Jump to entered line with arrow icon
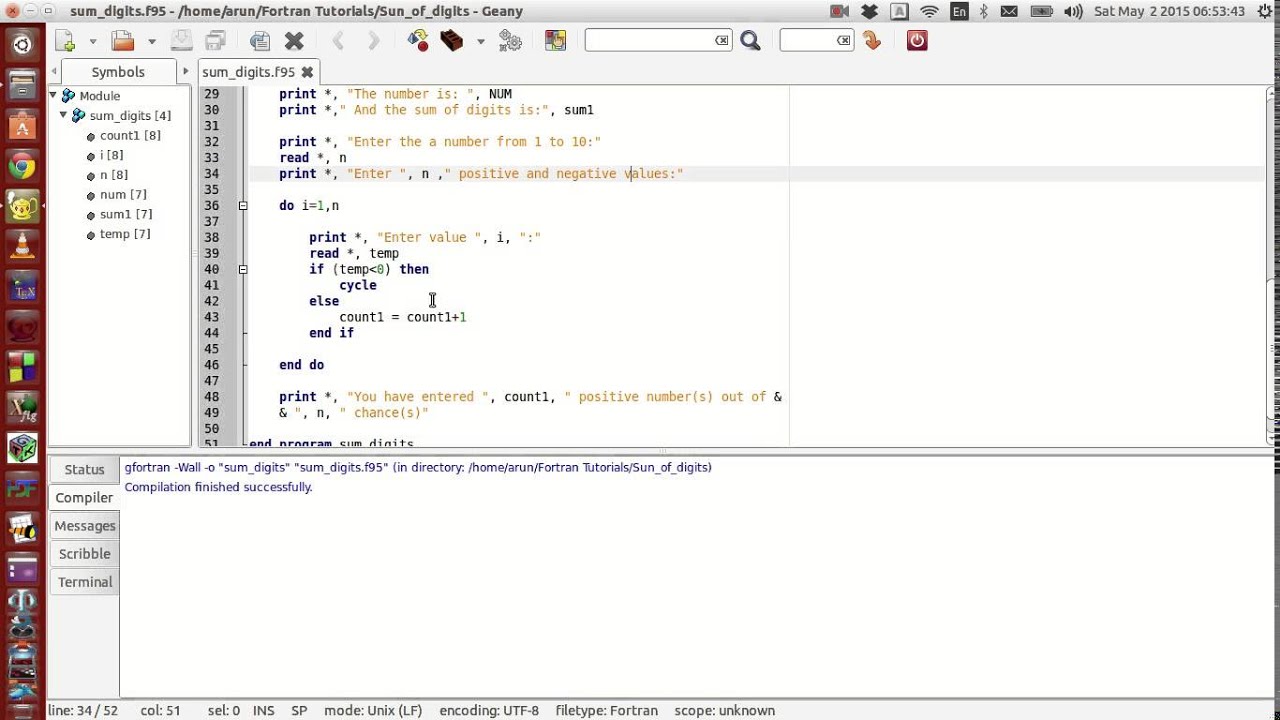 coord(872,41)
